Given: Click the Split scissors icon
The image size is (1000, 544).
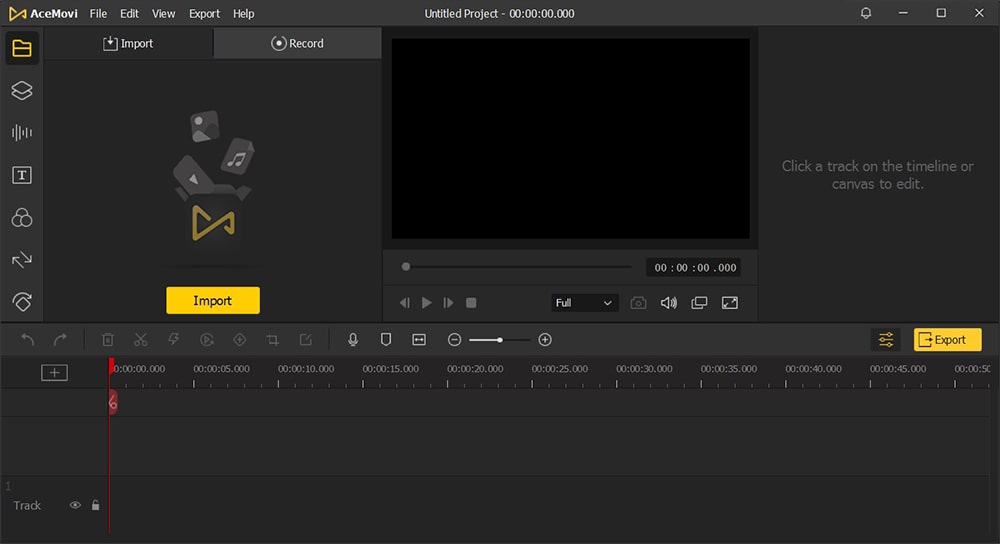Looking at the screenshot, I should pyautogui.click(x=141, y=340).
